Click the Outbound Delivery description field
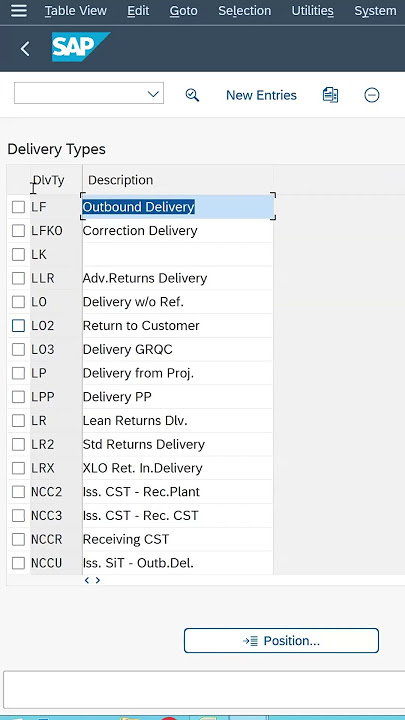The image size is (405, 720). pos(178,207)
